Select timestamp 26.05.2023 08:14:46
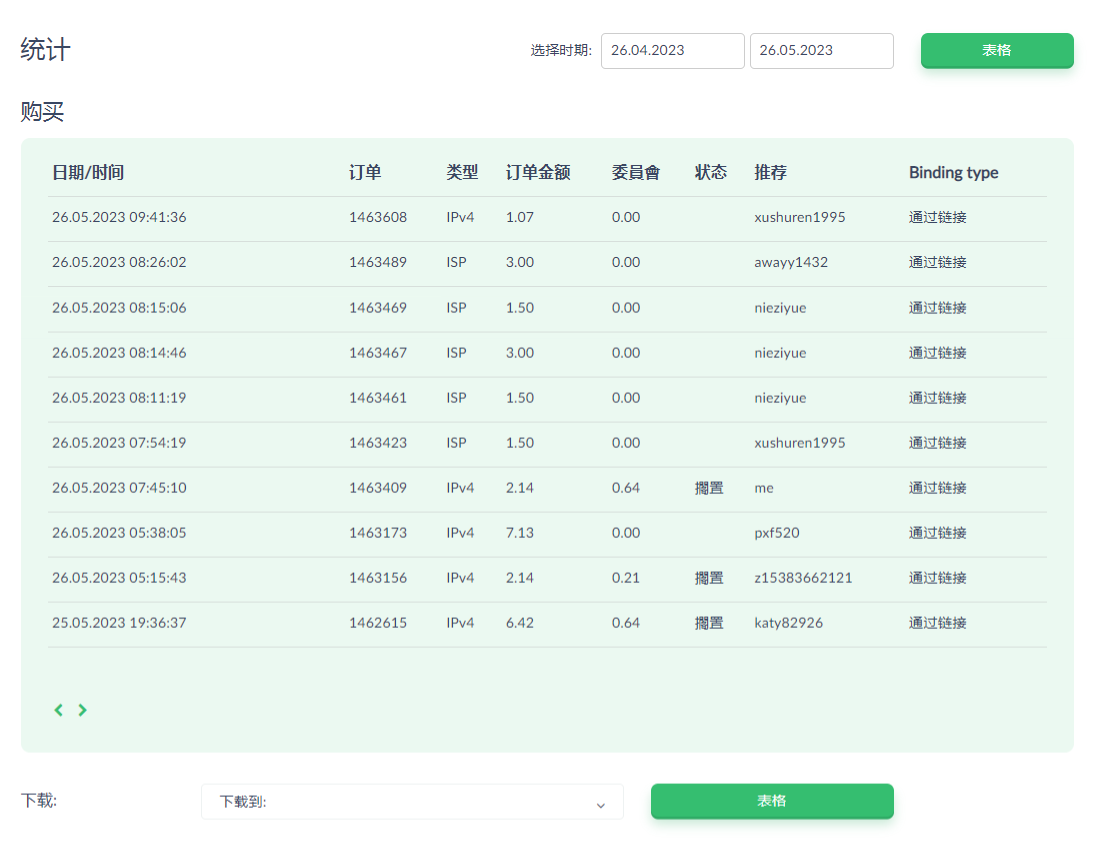 [120, 353]
